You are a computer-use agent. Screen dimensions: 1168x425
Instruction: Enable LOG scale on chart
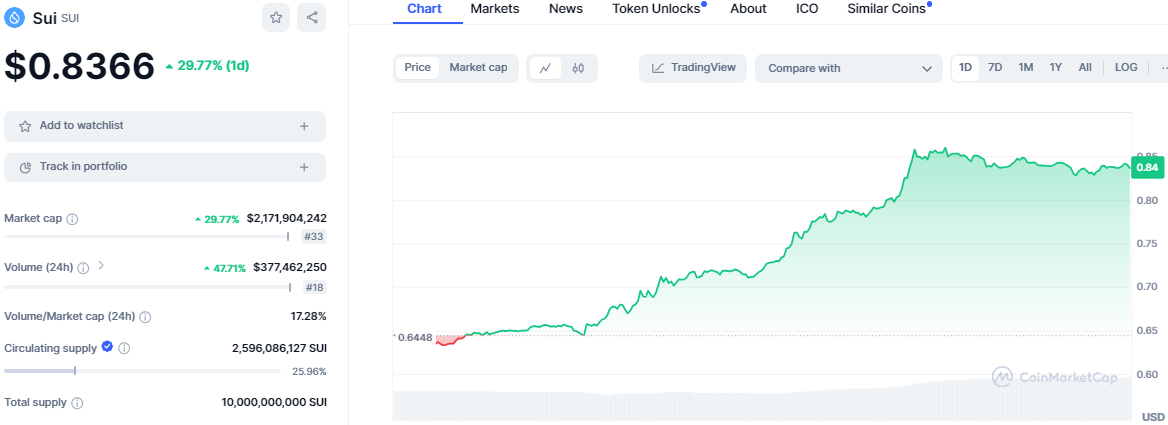(1126, 68)
